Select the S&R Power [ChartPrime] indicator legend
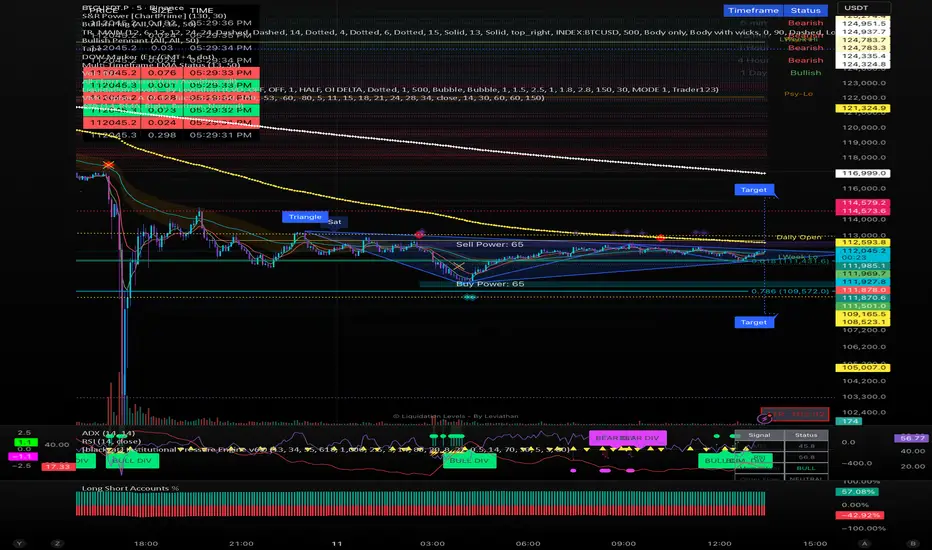 point(154,16)
